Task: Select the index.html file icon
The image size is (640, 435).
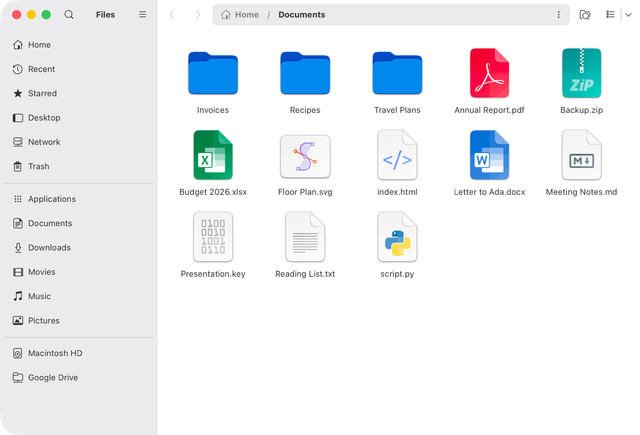Action: [x=397, y=155]
